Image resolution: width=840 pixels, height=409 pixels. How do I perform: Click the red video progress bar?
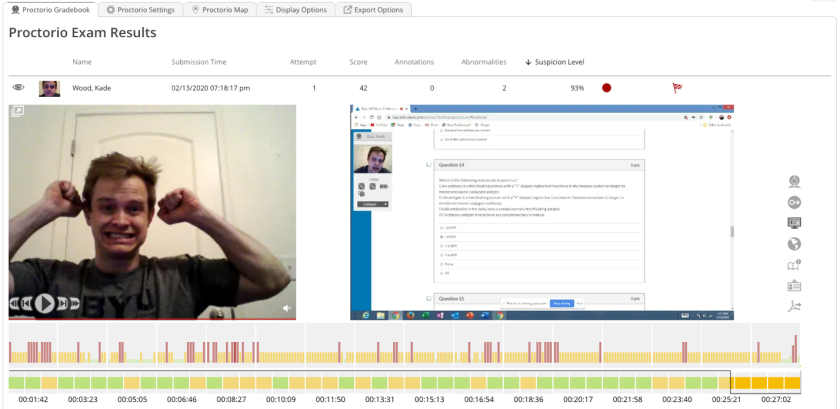tap(152, 319)
